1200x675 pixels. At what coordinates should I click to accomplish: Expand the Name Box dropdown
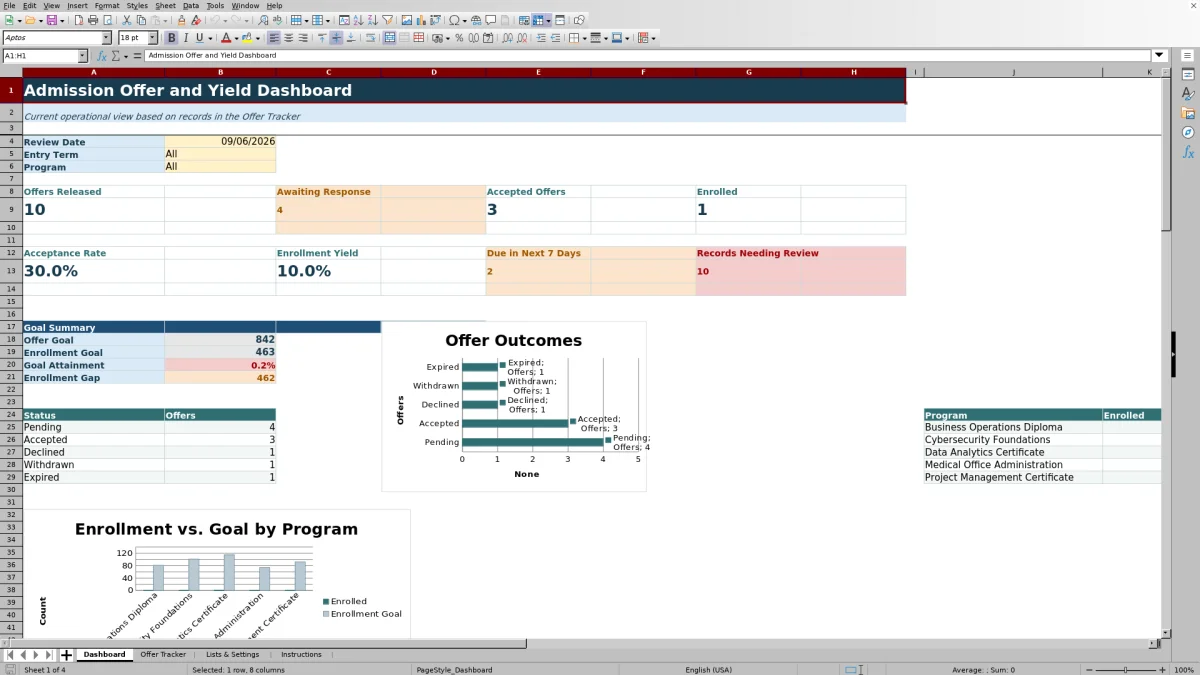81,56
